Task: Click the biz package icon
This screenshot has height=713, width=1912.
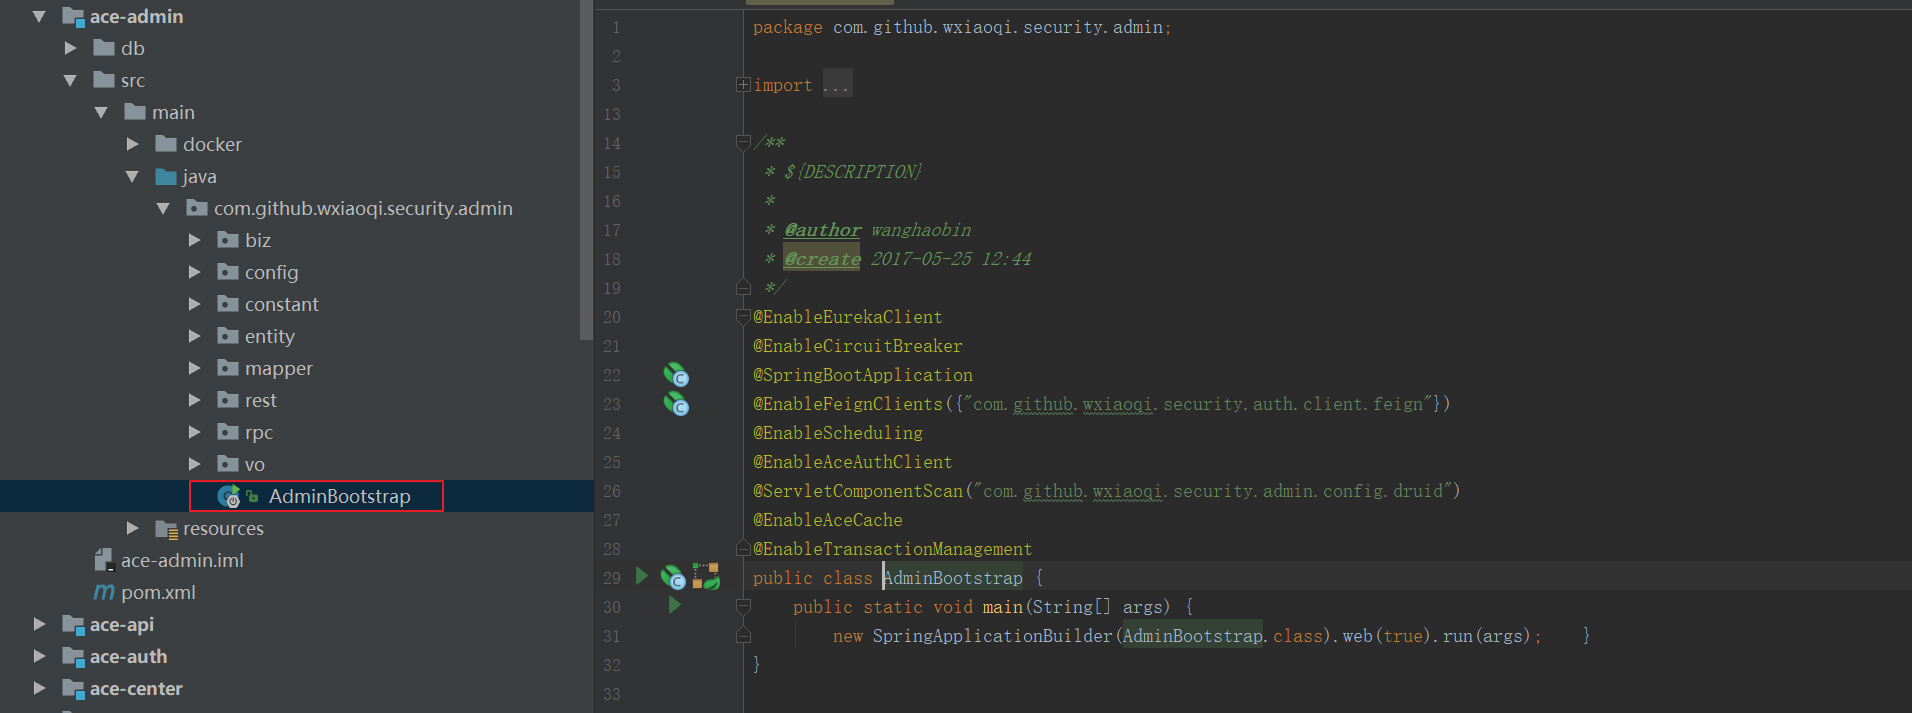Action: 228,240
